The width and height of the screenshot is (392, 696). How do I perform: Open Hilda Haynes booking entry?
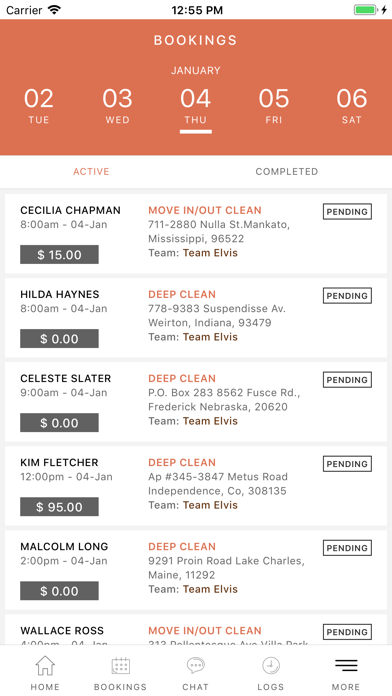click(x=196, y=318)
